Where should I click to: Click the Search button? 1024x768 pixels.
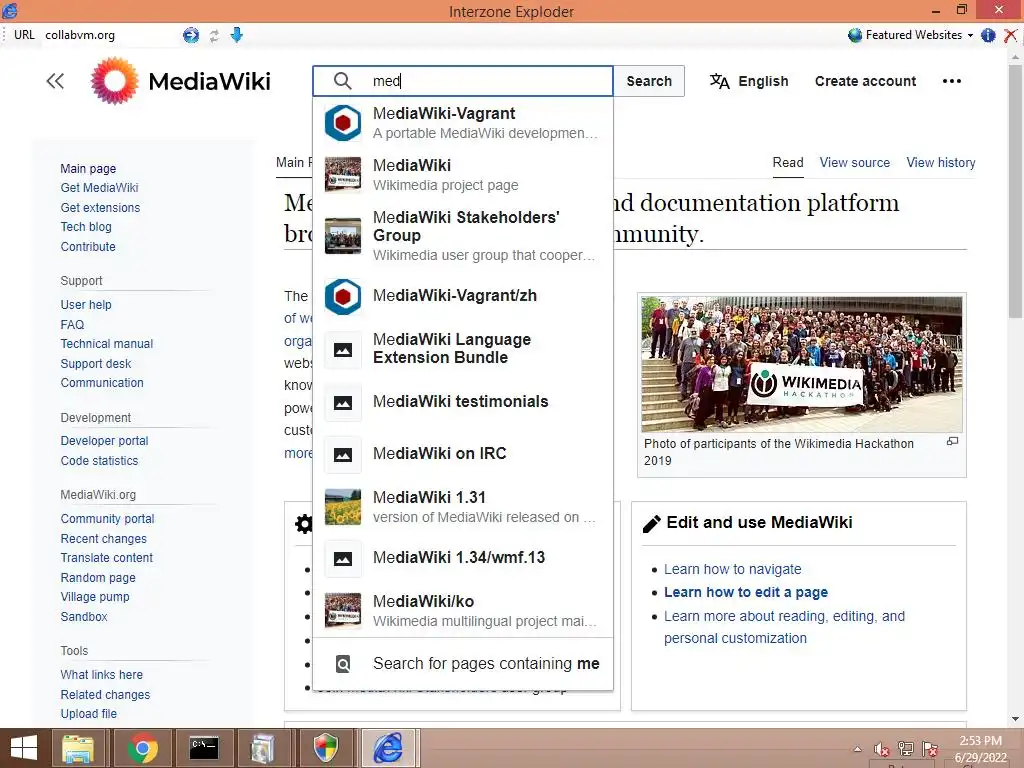point(649,81)
